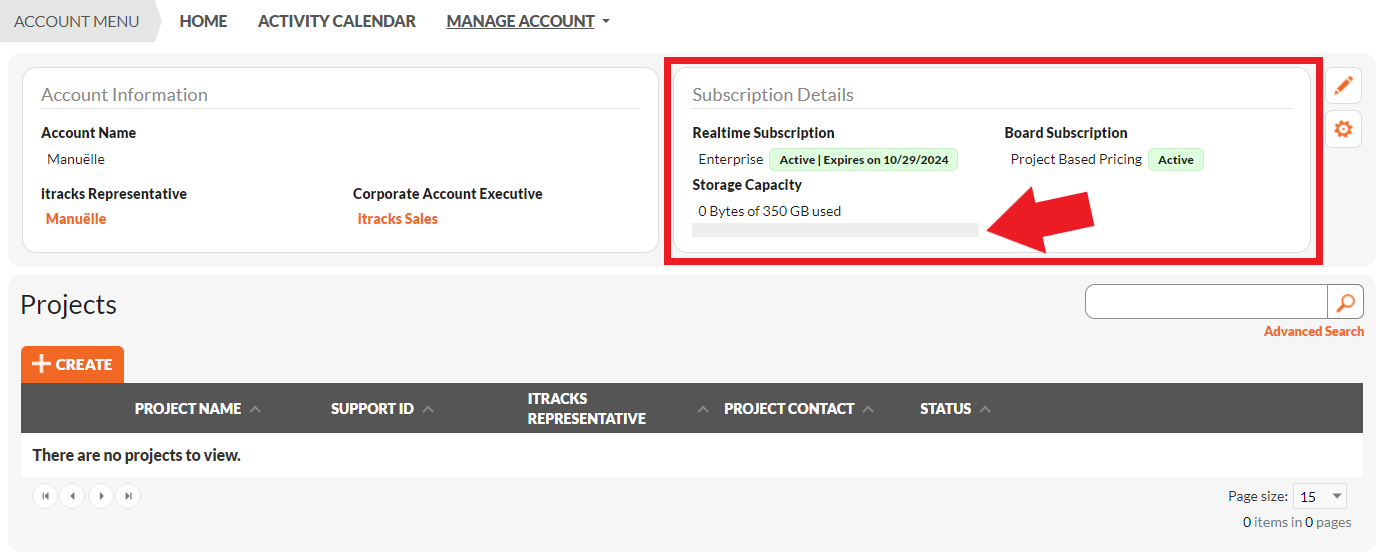Click the Manage Account menu
Screen dimensions: 1383x559
(521, 21)
